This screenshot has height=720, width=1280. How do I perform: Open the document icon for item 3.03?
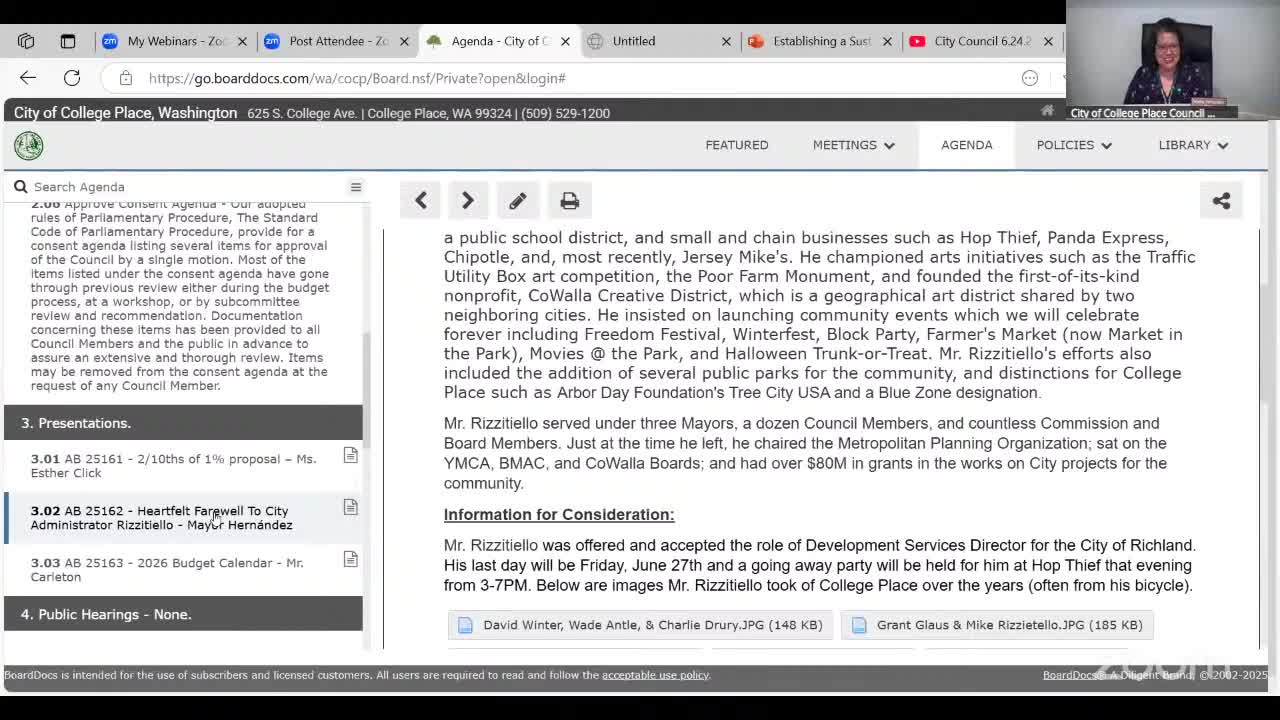pyautogui.click(x=350, y=559)
